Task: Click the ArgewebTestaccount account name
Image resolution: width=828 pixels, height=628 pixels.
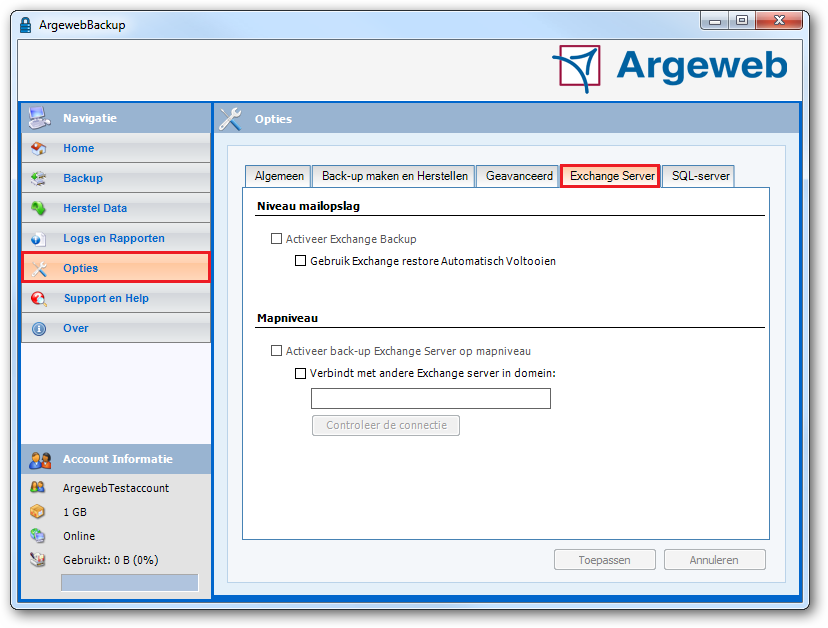Action: click(x=116, y=488)
